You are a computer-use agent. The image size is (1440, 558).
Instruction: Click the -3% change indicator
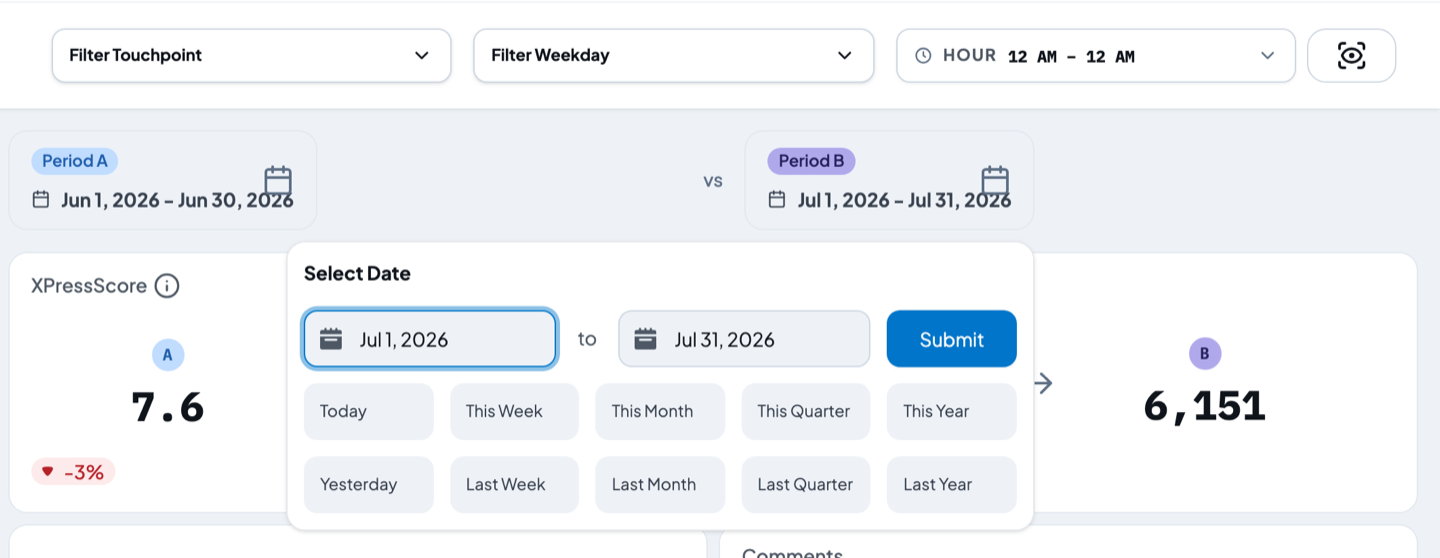point(73,472)
